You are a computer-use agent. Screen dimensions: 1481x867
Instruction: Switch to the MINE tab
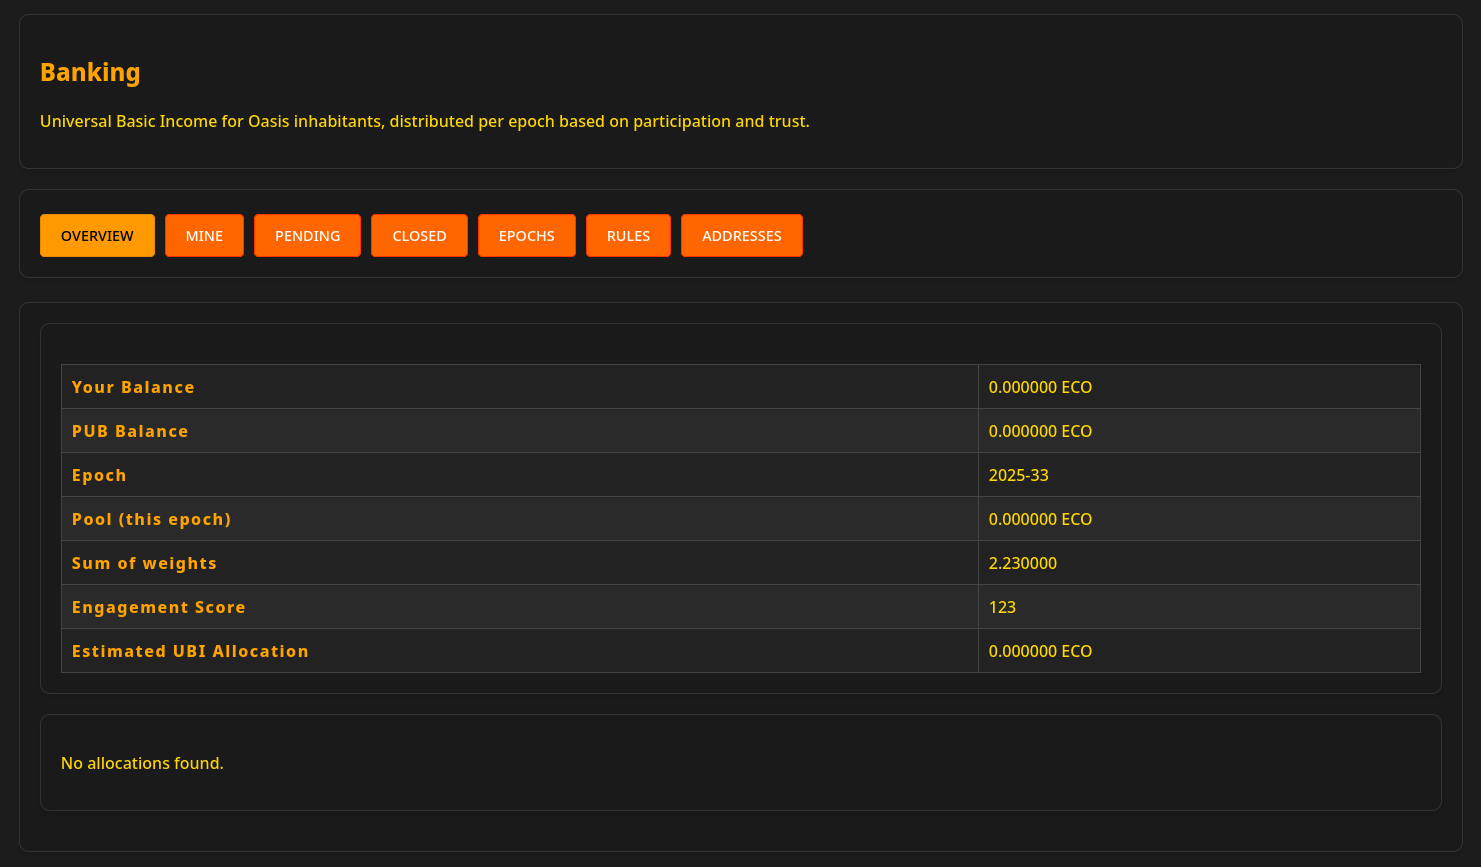(x=204, y=235)
